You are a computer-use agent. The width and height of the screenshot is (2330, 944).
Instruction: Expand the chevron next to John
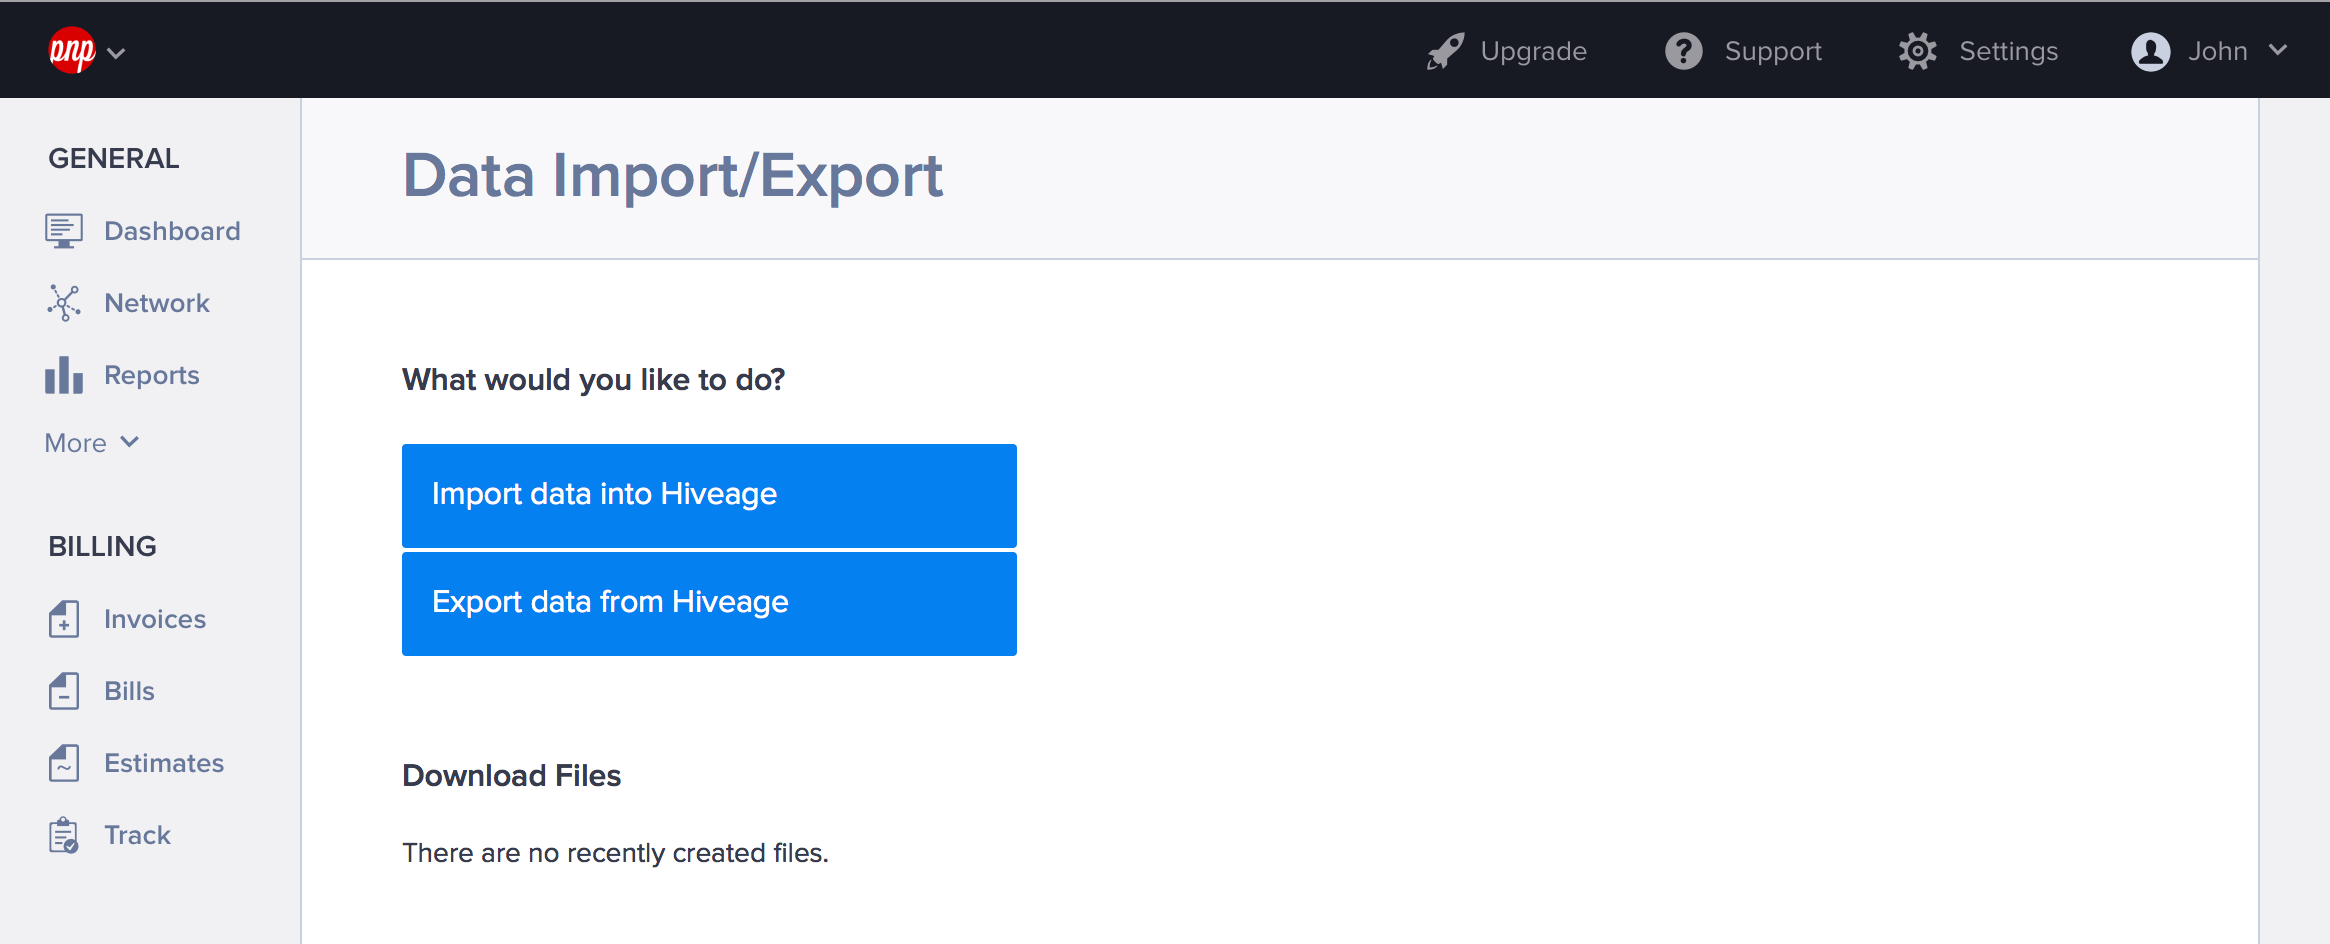pos(2278,50)
